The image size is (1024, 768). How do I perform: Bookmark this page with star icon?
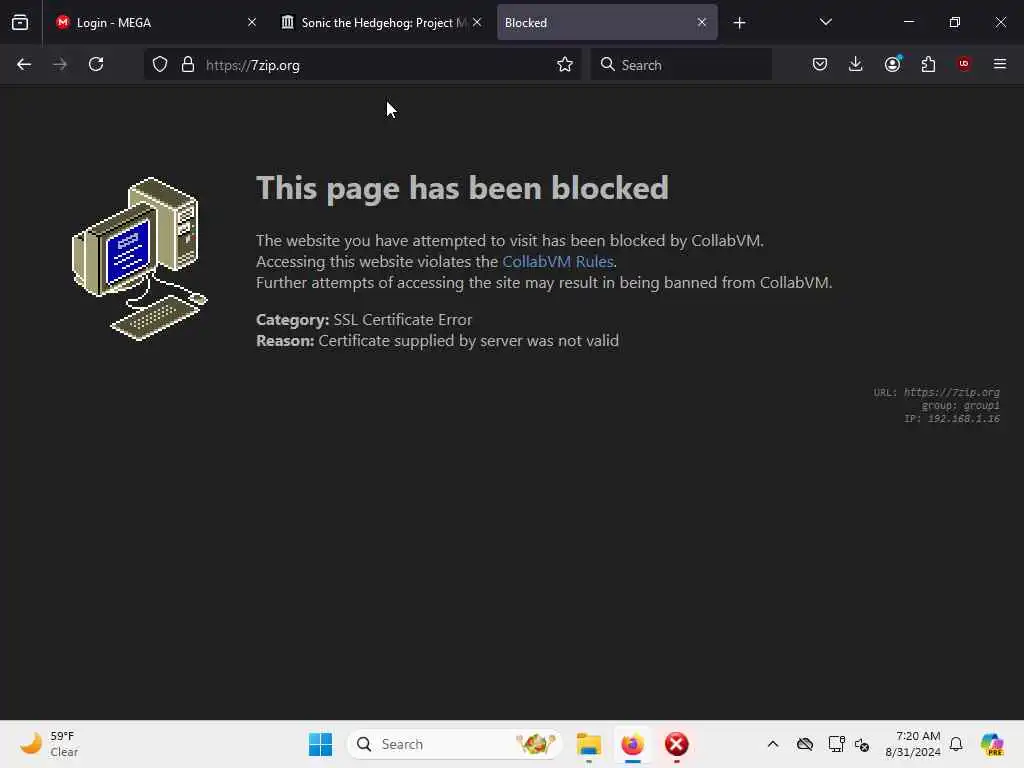click(565, 65)
